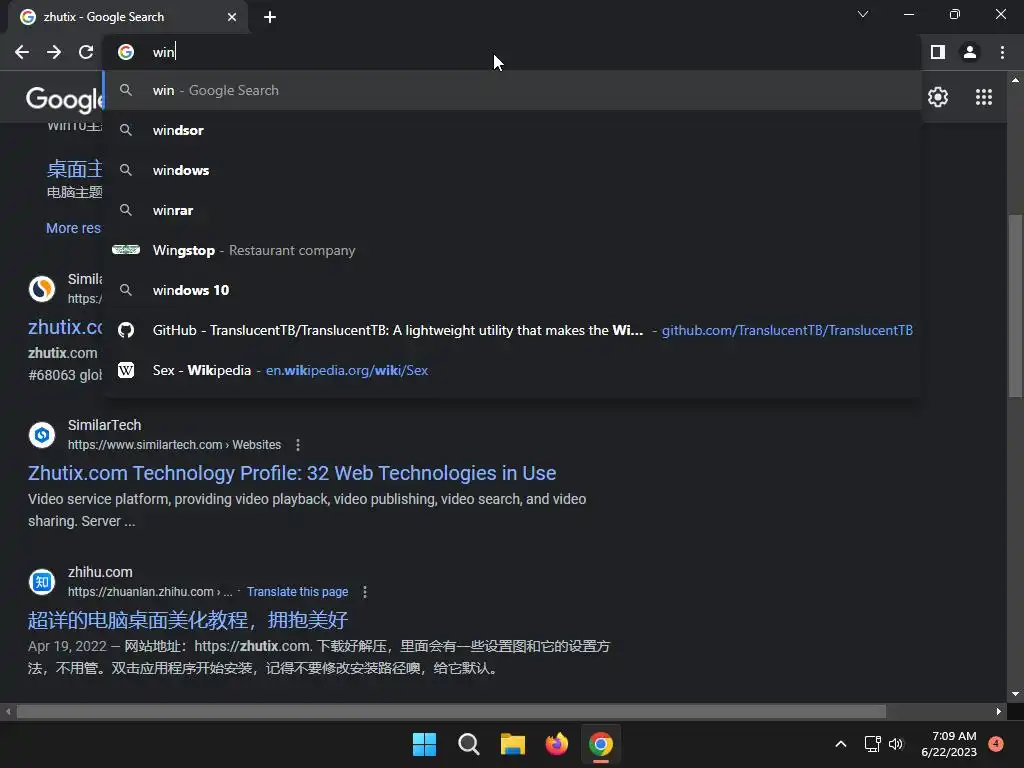1024x768 pixels.
Task: Close the zhutix Google Search tab
Action: (x=232, y=17)
